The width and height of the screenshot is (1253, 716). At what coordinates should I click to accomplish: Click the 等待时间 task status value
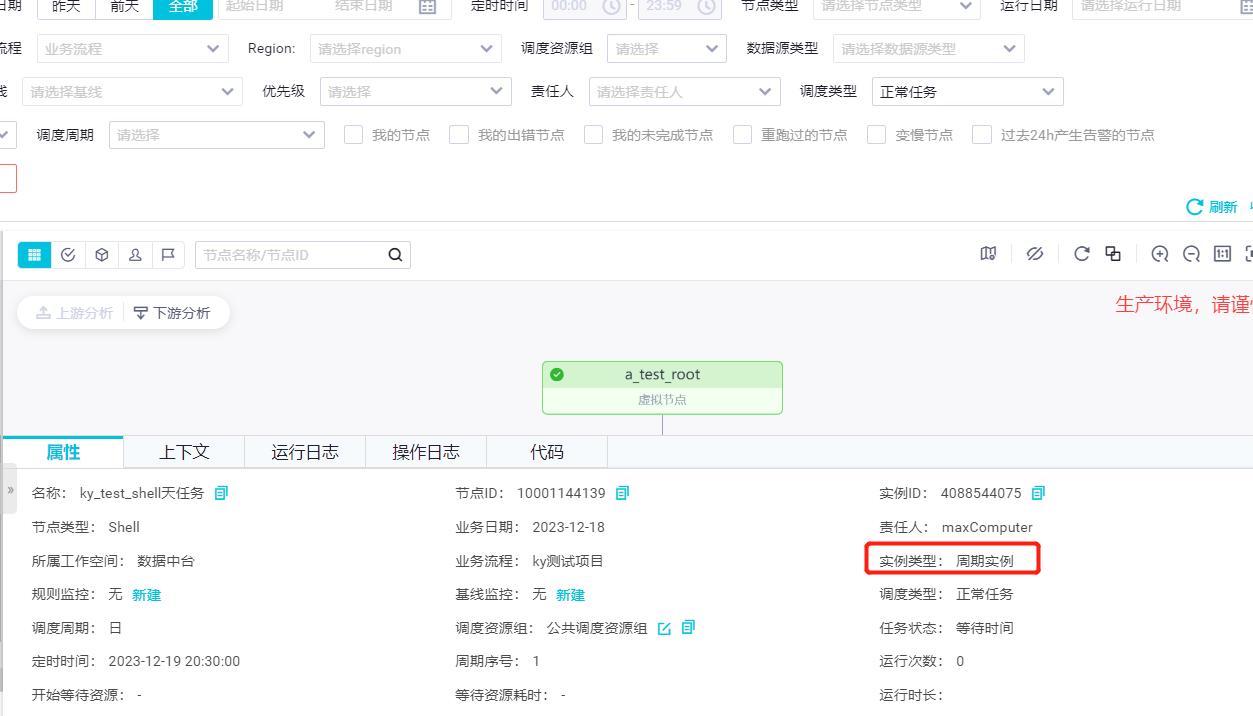pyautogui.click(x=984, y=628)
